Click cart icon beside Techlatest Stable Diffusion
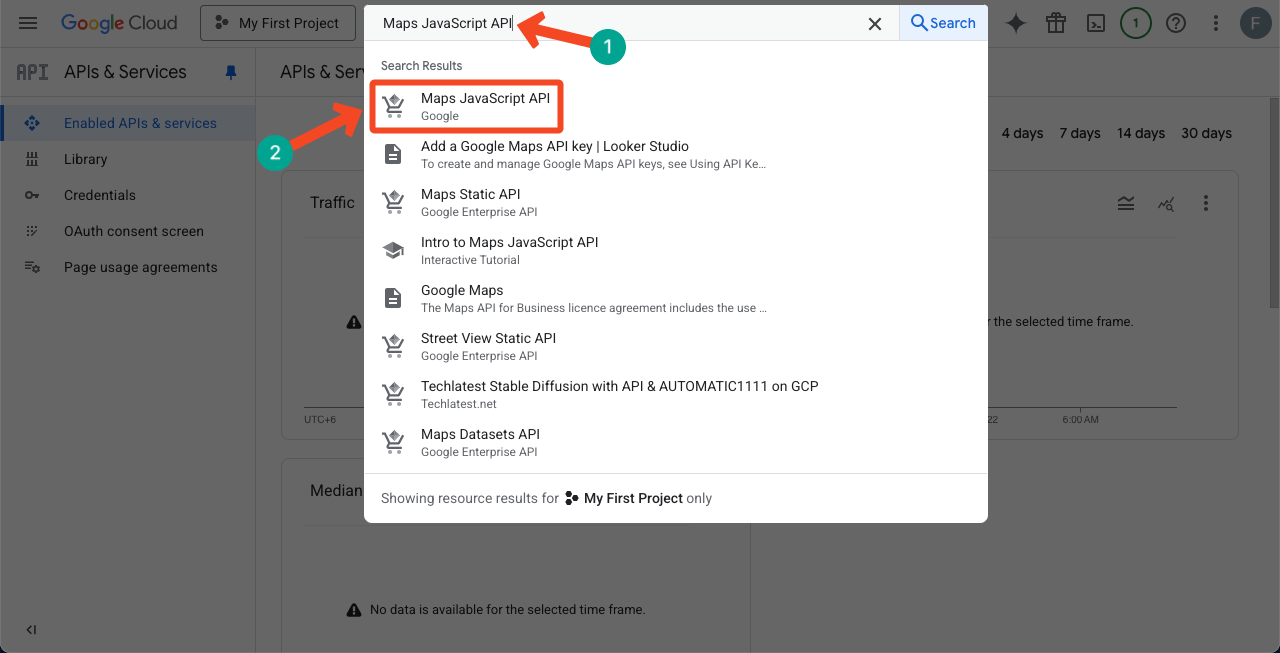This screenshot has height=653, width=1280. pos(394,394)
